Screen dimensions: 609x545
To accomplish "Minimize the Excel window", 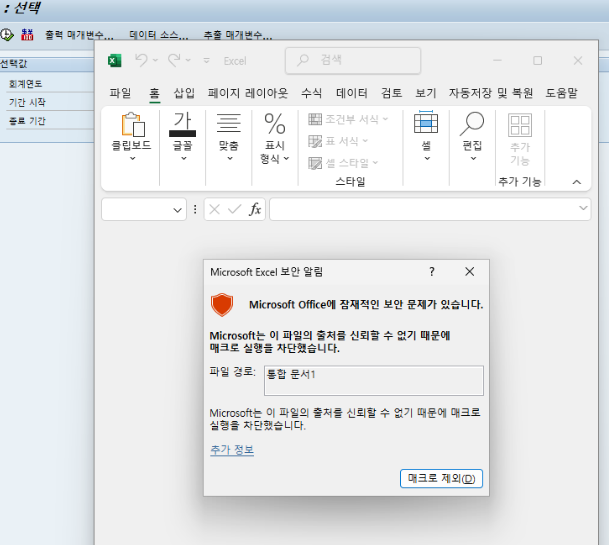I will tap(497, 60).
